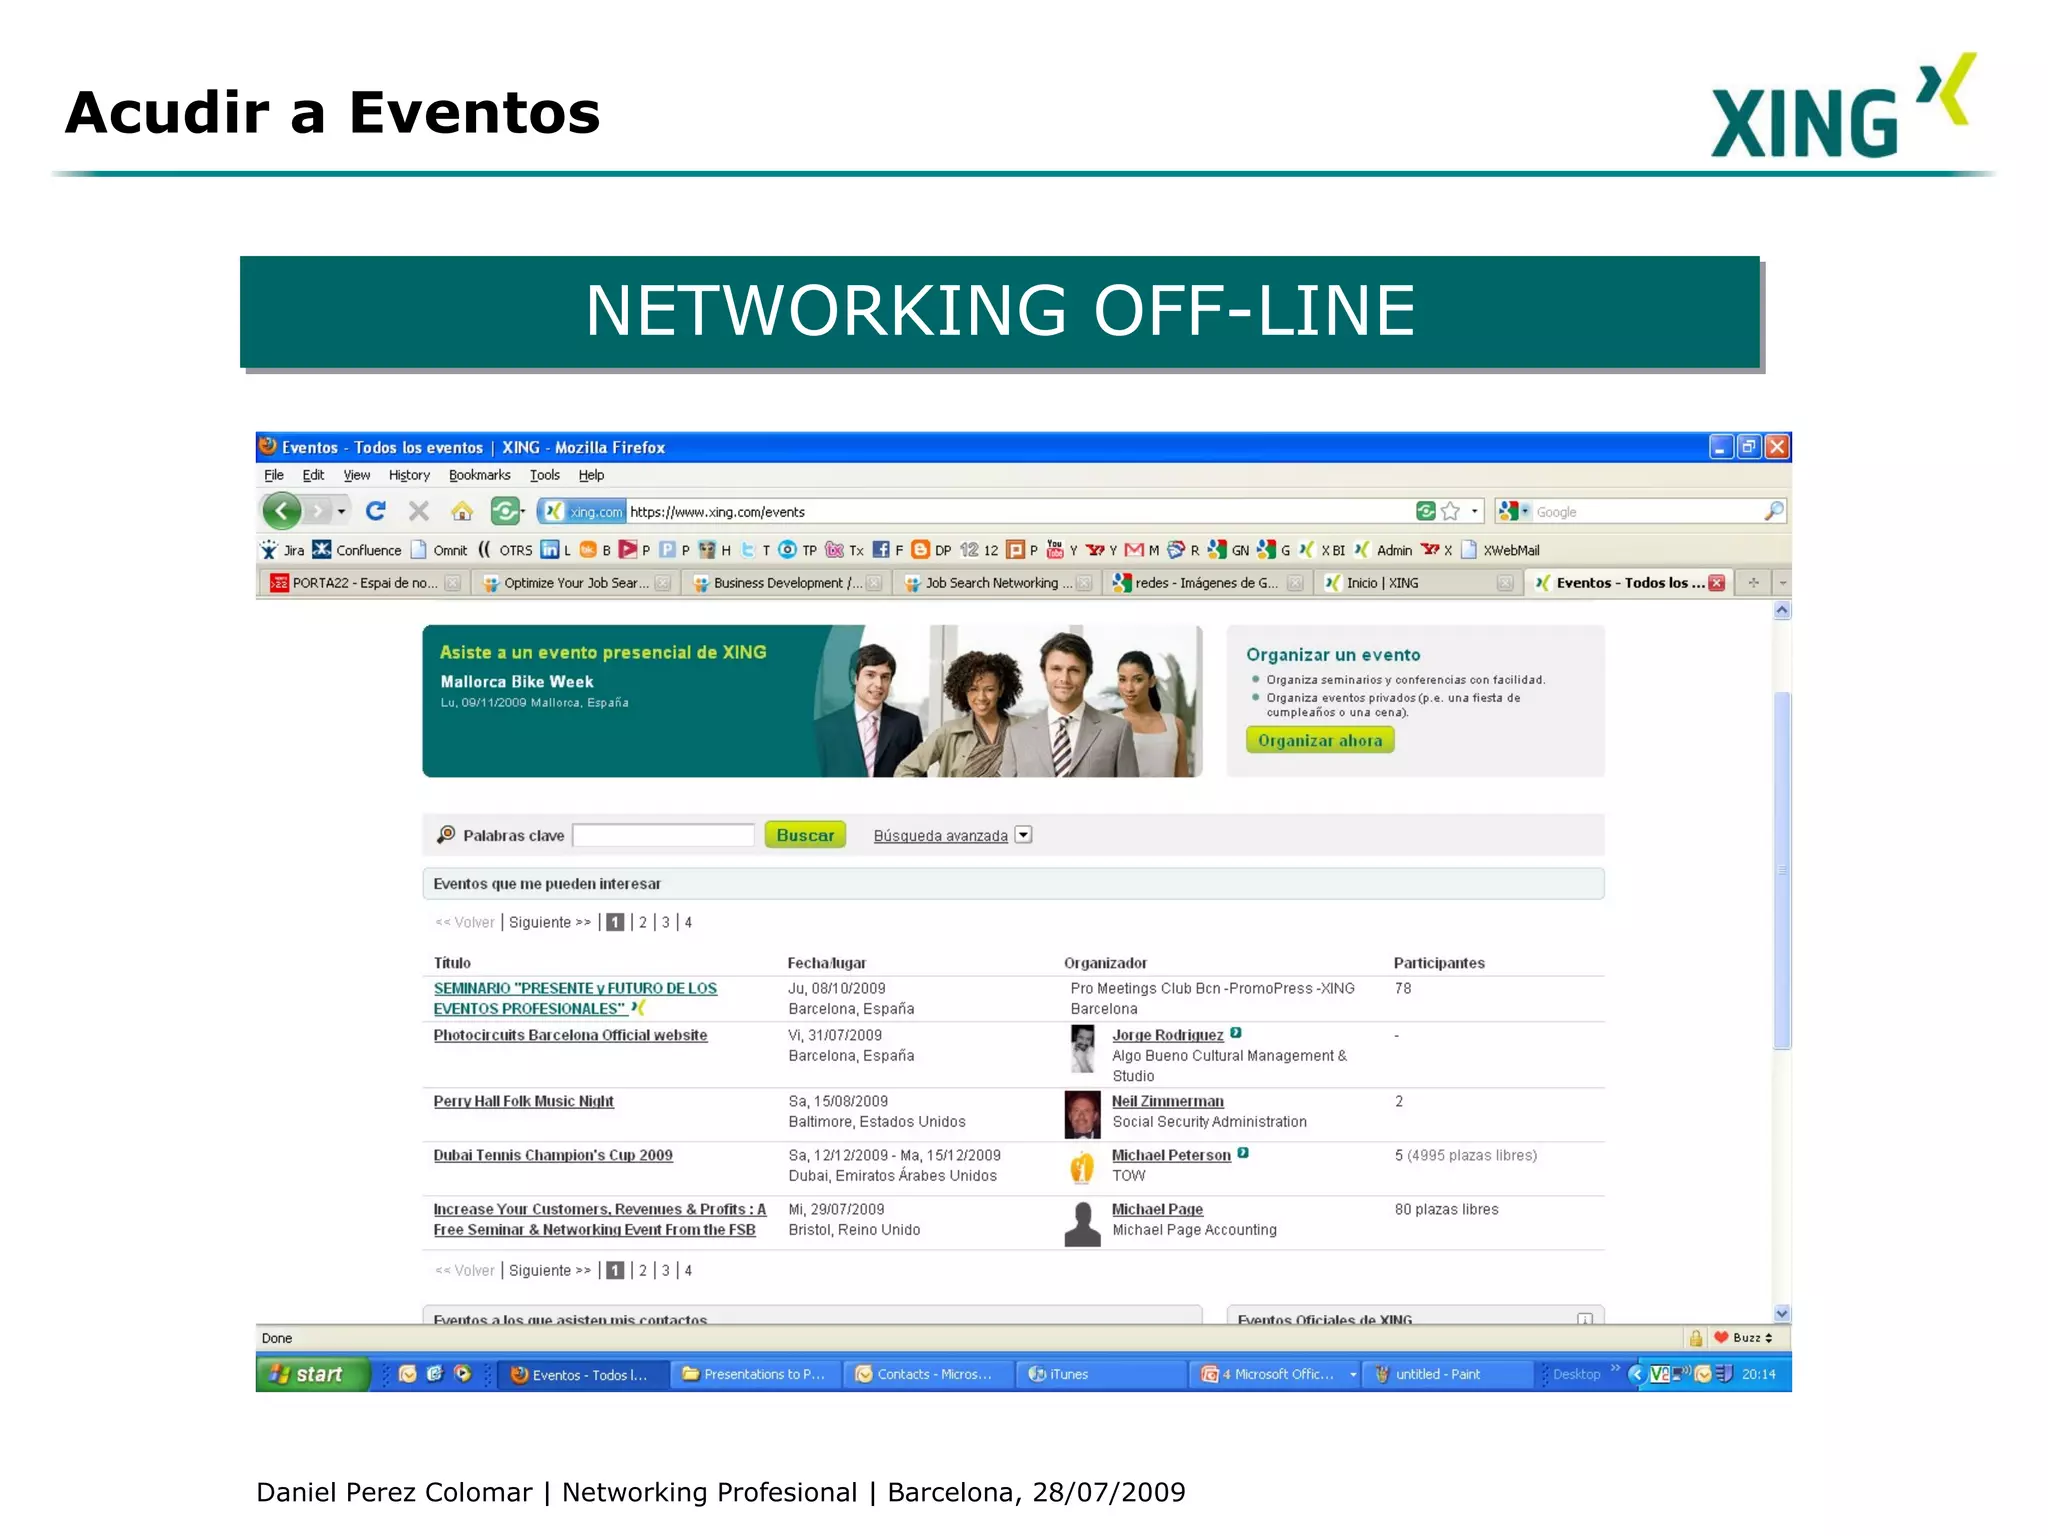The height and width of the screenshot is (1536, 2048).
Task: Go to page 3 in top pagination
Action: (666, 922)
